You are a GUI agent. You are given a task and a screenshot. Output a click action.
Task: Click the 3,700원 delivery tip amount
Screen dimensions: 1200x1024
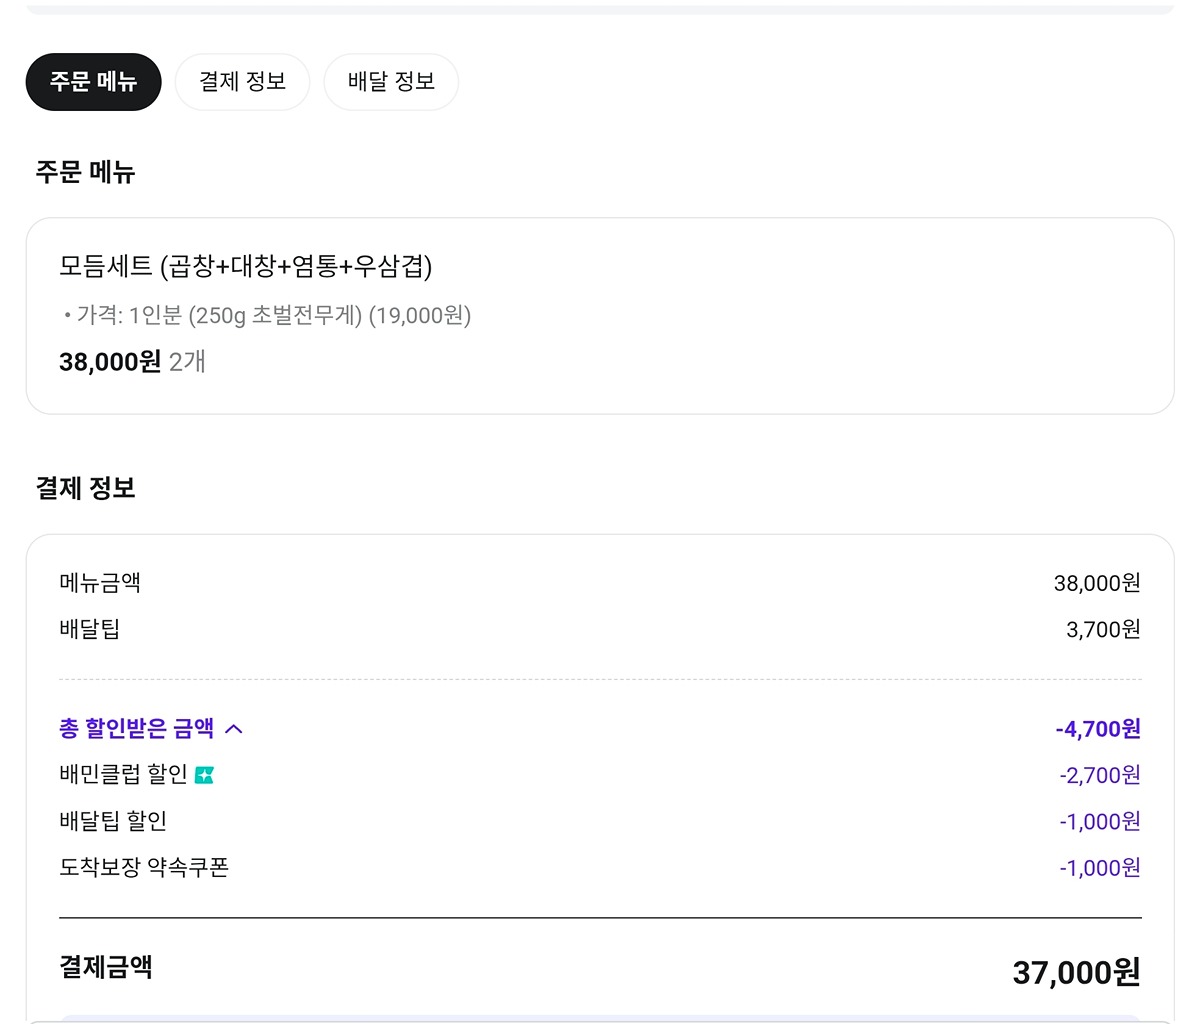pyautogui.click(x=1103, y=629)
